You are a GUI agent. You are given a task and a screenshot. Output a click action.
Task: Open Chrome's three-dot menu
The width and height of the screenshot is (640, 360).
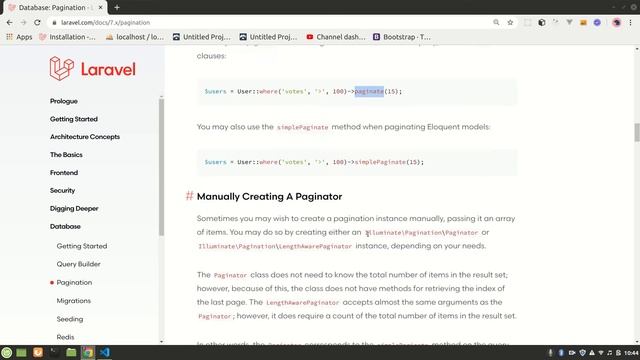[631, 22]
